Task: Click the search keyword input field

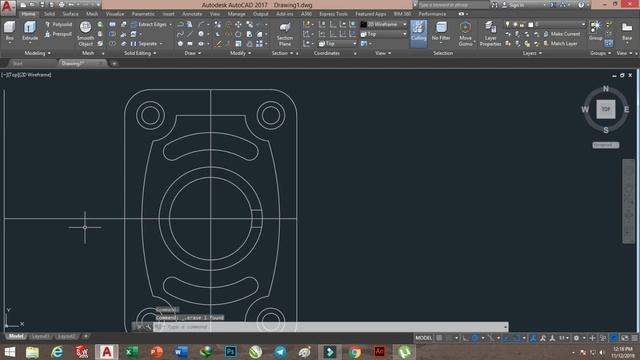Action: (x=453, y=5)
